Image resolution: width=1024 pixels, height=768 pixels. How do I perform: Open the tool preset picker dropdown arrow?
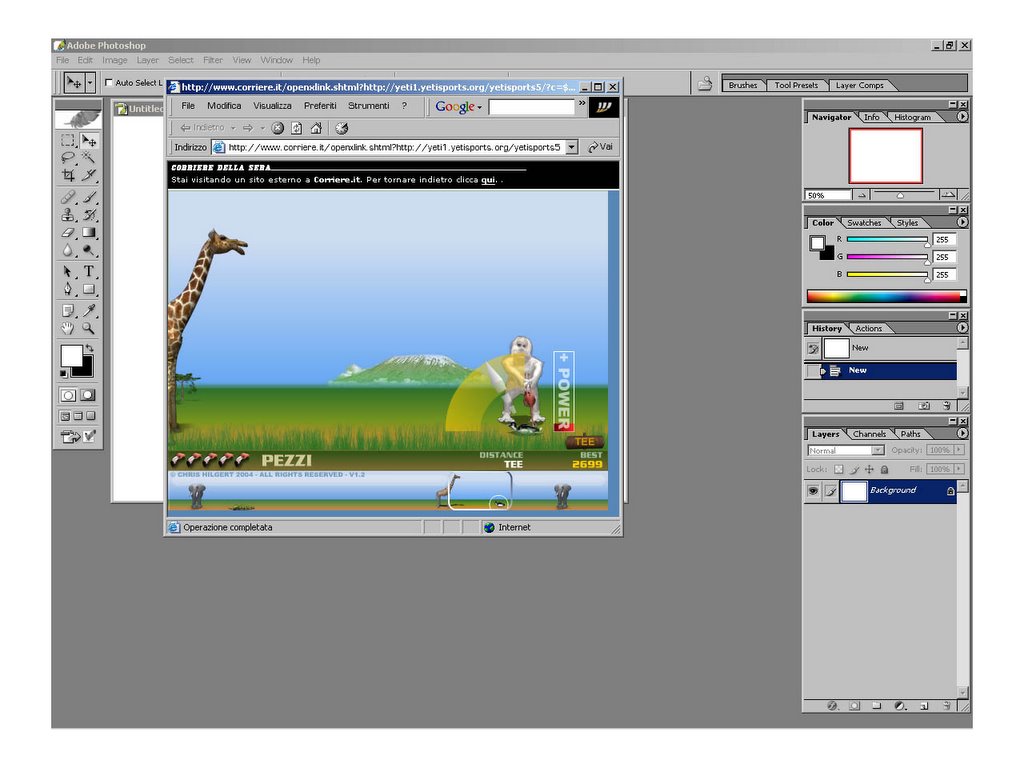(x=90, y=83)
